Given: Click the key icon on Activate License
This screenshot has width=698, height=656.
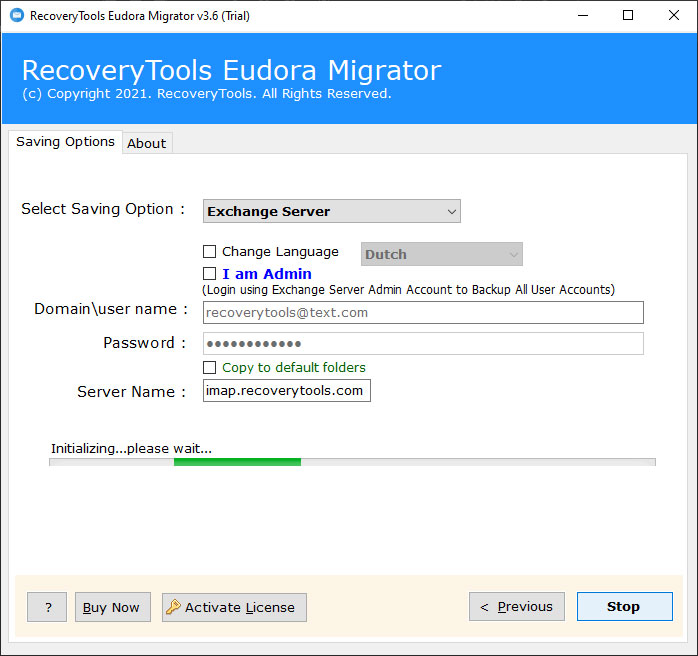Looking at the screenshot, I should [x=173, y=607].
